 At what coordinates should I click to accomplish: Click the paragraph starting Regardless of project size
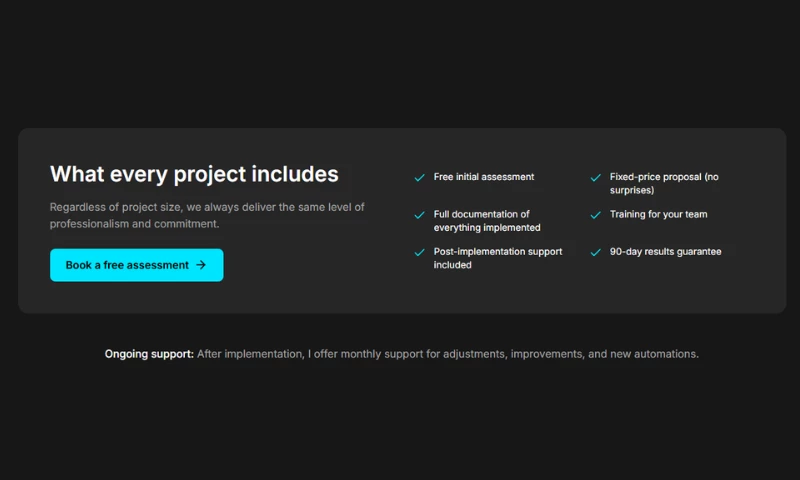[207, 215]
